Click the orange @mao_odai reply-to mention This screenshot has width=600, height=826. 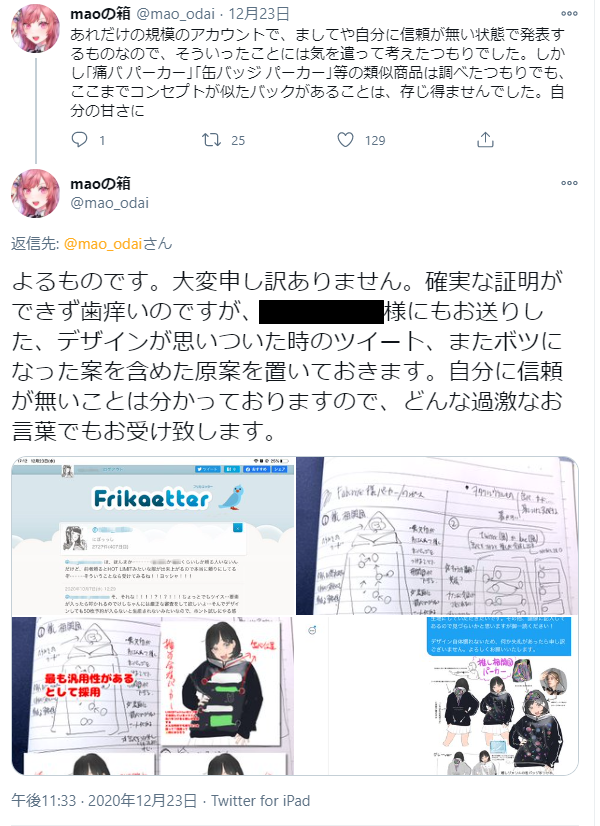coord(103,244)
